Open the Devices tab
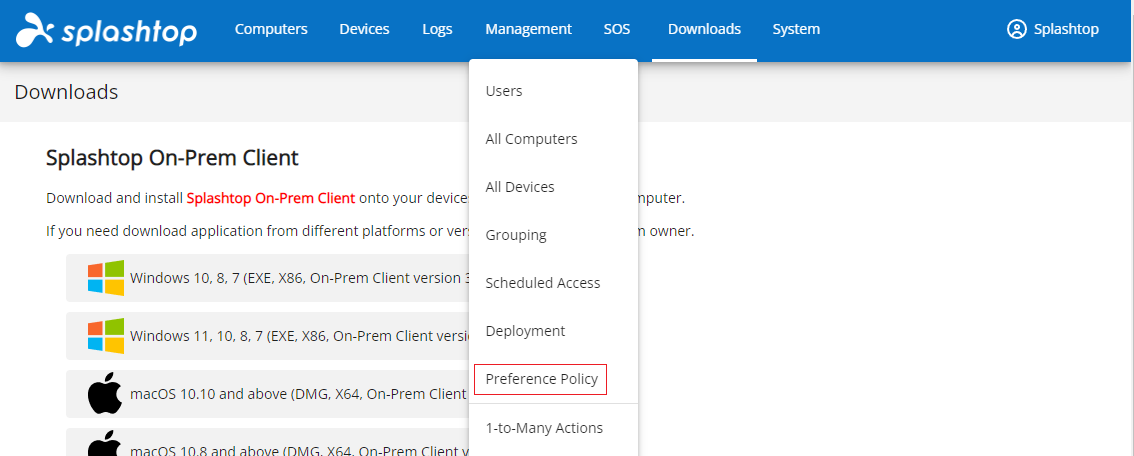The image size is (1134, 456). click(x=364, y=30)
